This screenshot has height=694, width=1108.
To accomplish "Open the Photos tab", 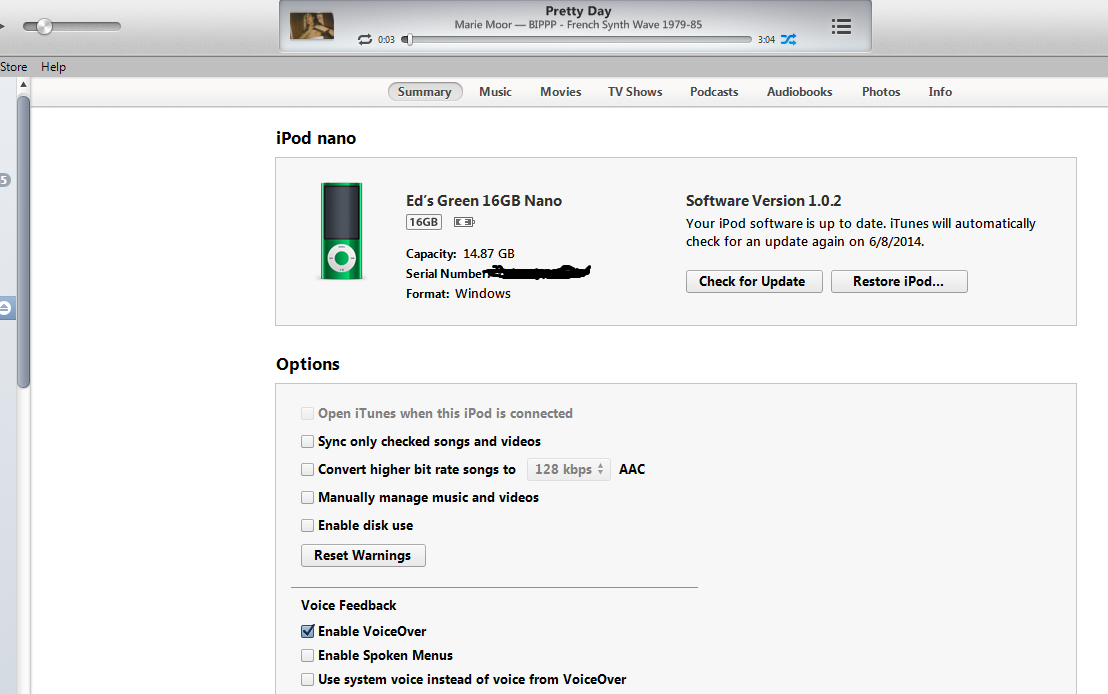I will (880, 92).
